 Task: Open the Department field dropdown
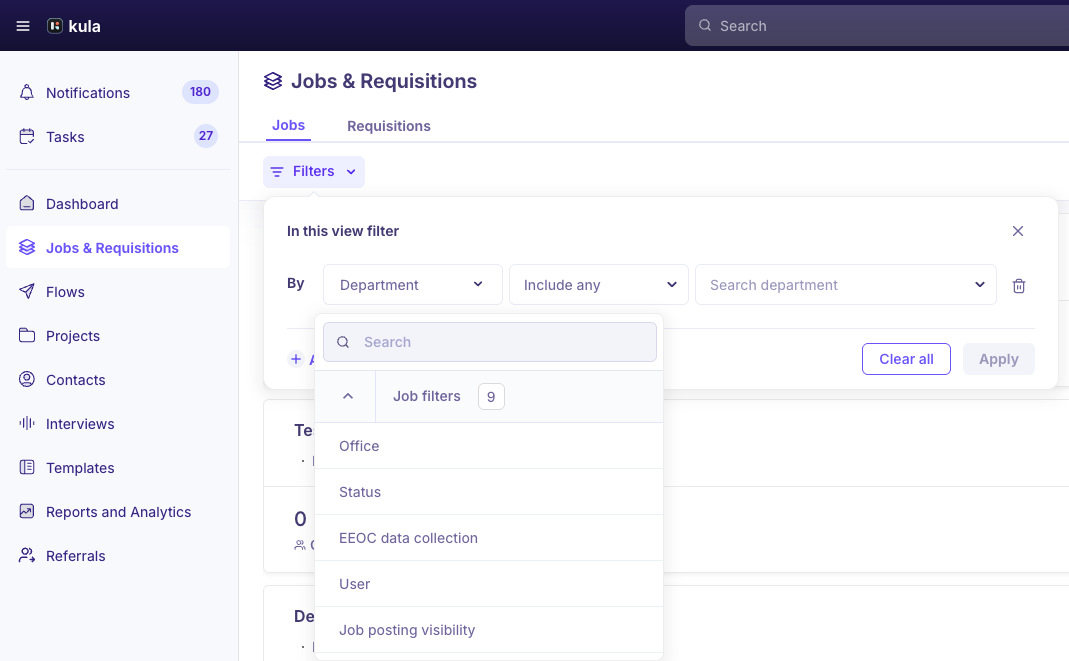412,285
